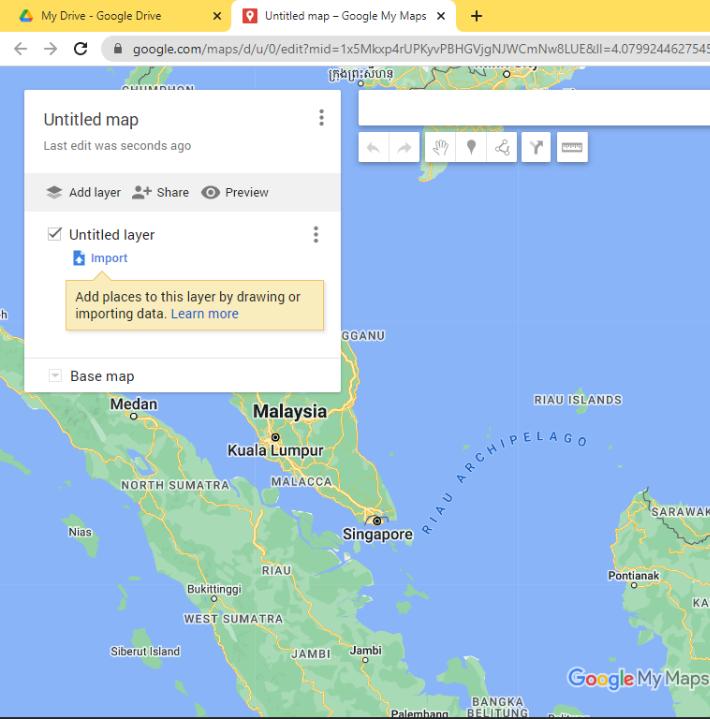710x719 pixels.
Task: Click the Untitled layer name
Action: (x=112, y=235)
